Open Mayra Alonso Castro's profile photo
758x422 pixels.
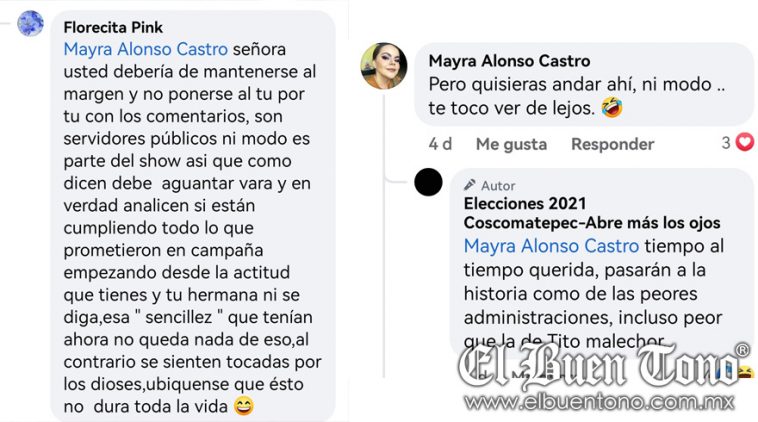point(384,66)
